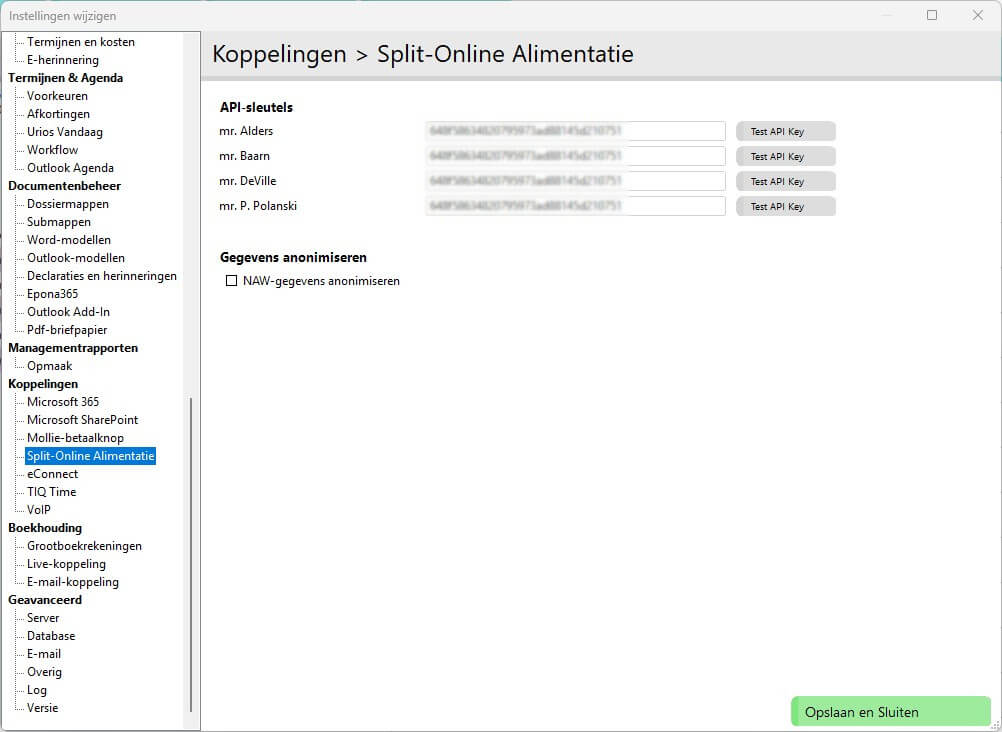The width and height of the screenshot is (1002, 732).
Task: Select the Koppelingen category
Action: 43,384
